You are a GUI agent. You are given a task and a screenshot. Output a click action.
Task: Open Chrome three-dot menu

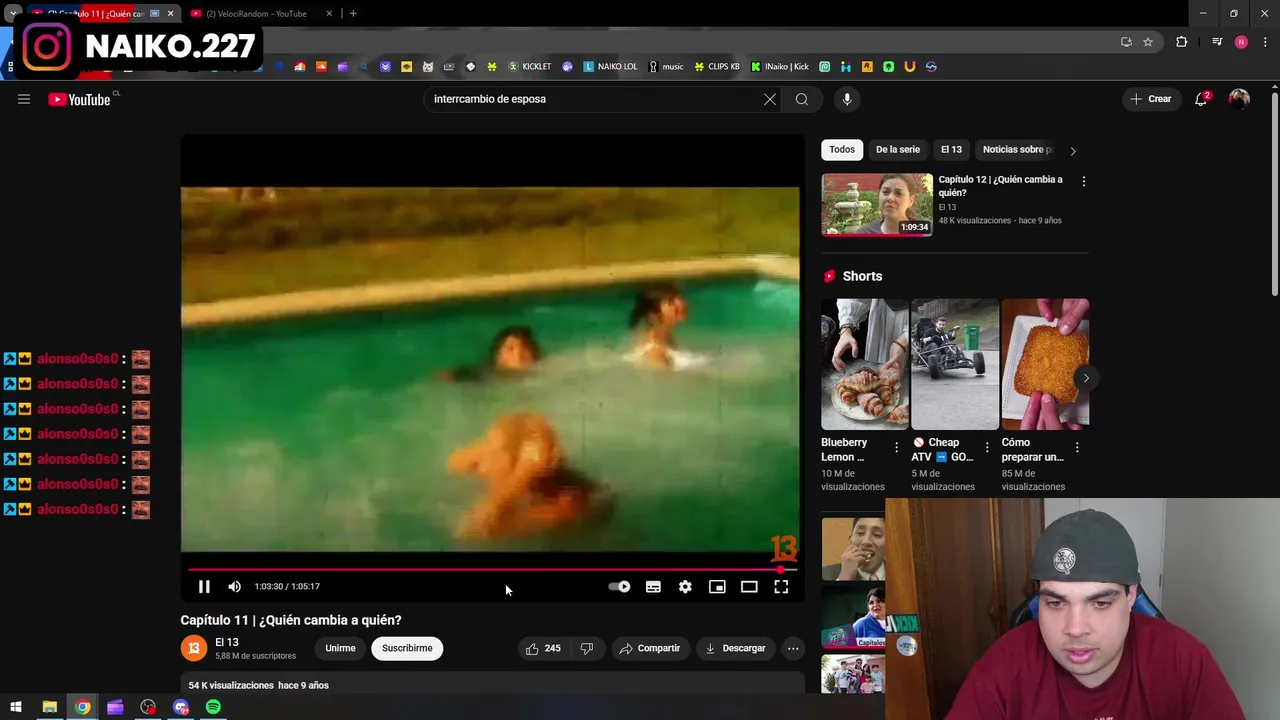(x=1266, y=42)
